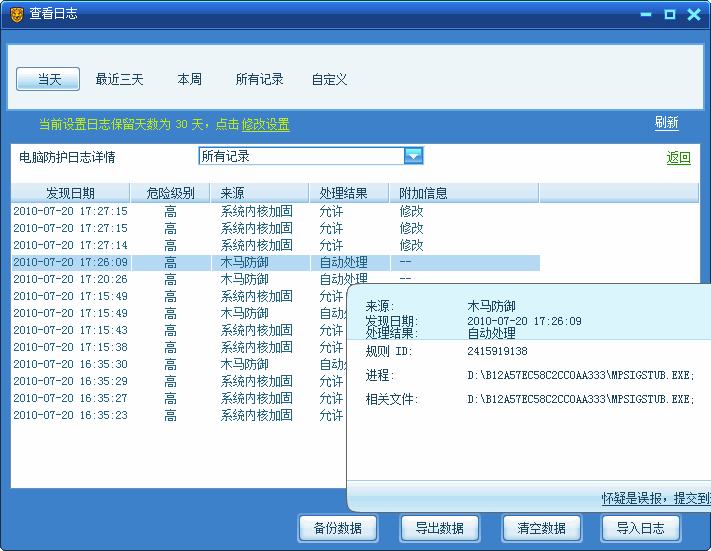Viewport: 711px width, 551px height.
Task: Choose the 自定义 tab
Action: click(329, 79)
